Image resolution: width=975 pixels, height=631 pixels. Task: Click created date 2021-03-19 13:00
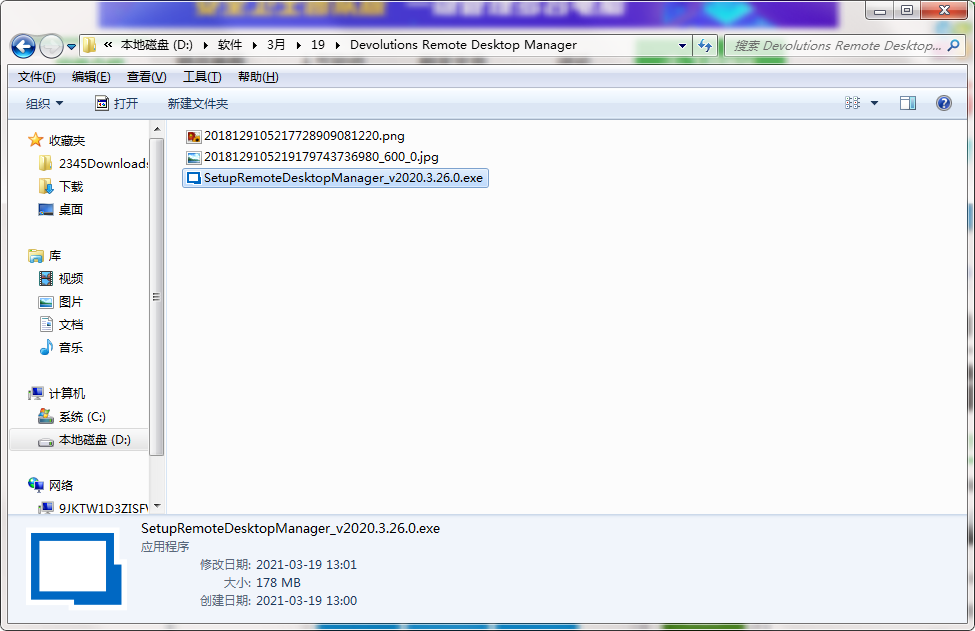(307, 601)
